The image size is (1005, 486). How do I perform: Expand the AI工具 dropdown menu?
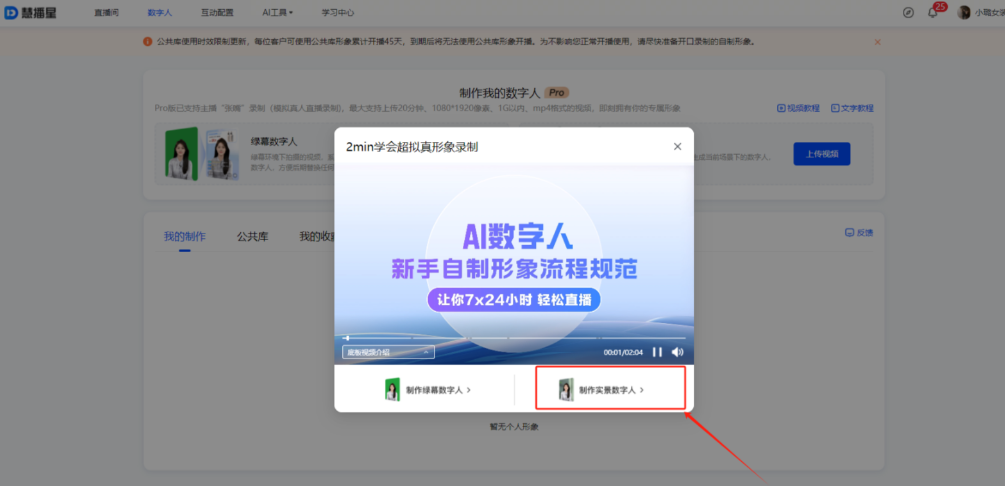(x=278, y=13)
